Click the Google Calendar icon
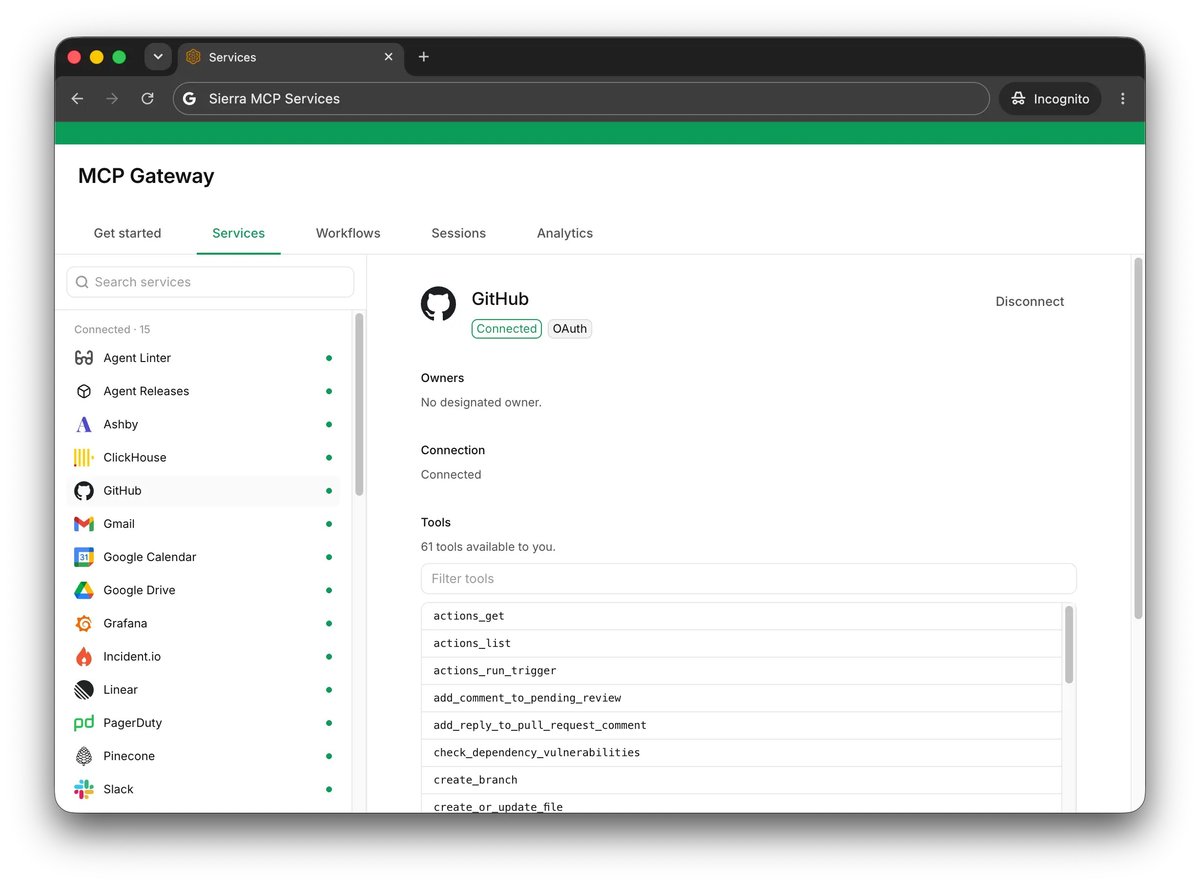 pos(84,557)
